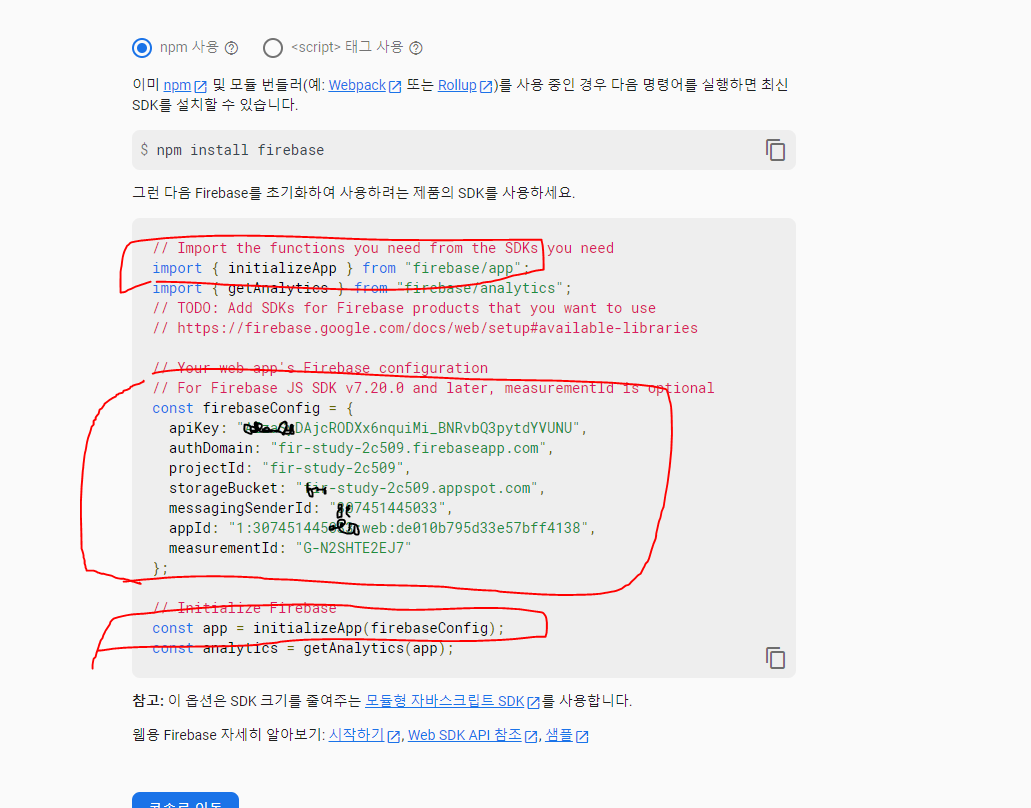Select the <script> 태그 사용 radio button

(273, 48)
